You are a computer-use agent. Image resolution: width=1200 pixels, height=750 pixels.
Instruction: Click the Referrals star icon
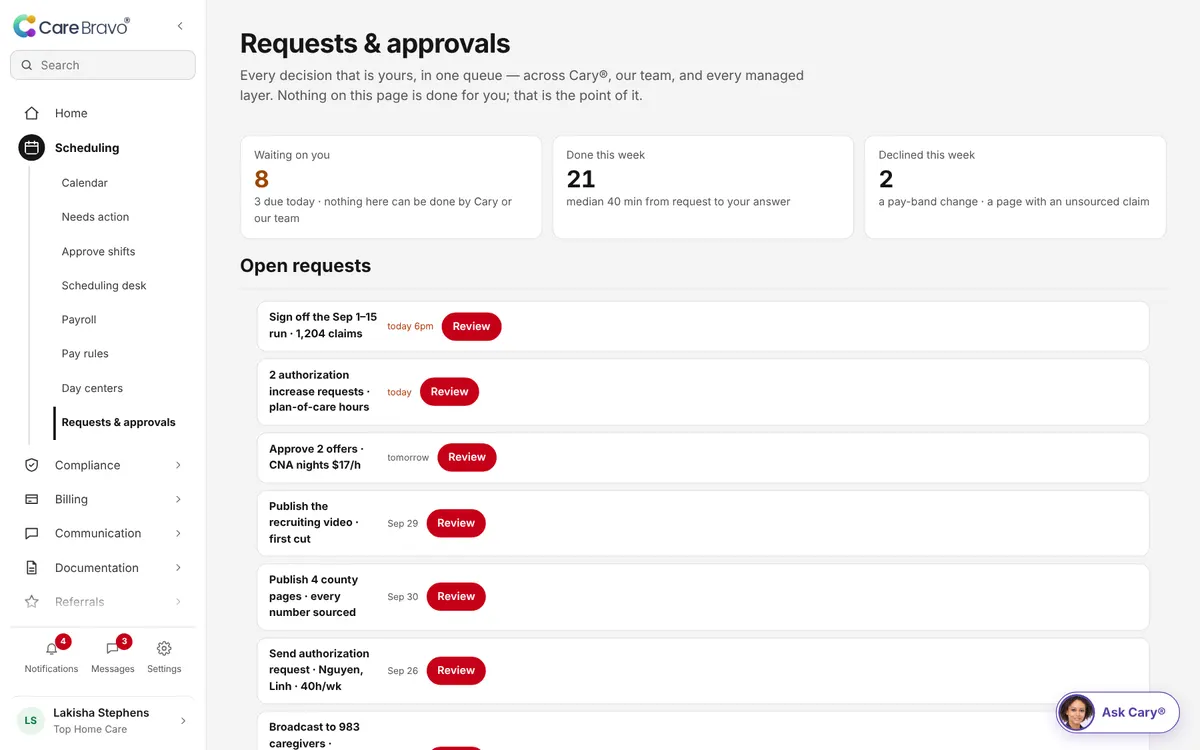[x=32, y=602]
